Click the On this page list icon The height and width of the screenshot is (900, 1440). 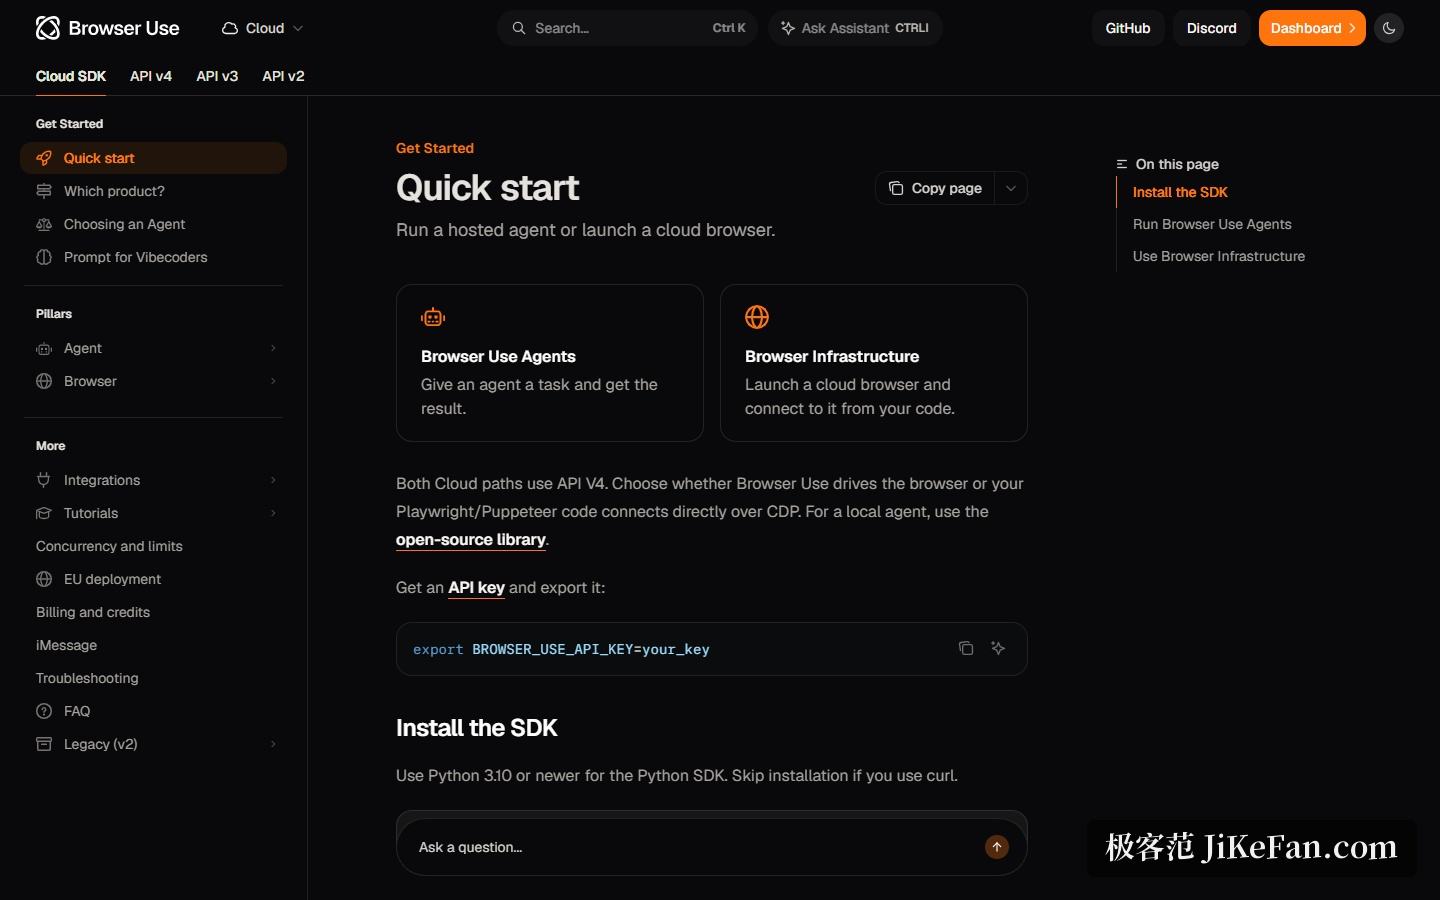click(x=1122, y=164)
